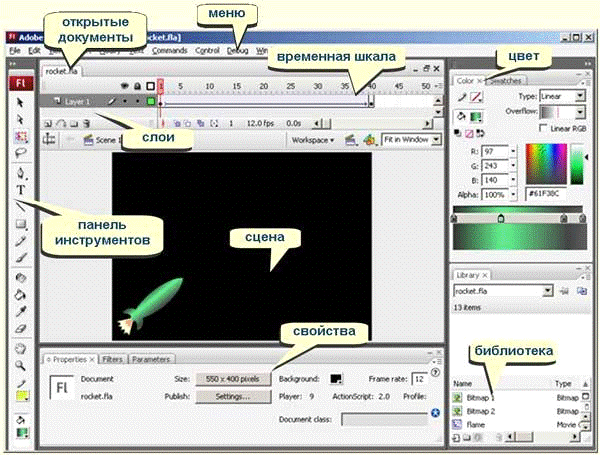Screen dimensions: 600x455
Task: Select the Hand tool
Action: point(21,349)
